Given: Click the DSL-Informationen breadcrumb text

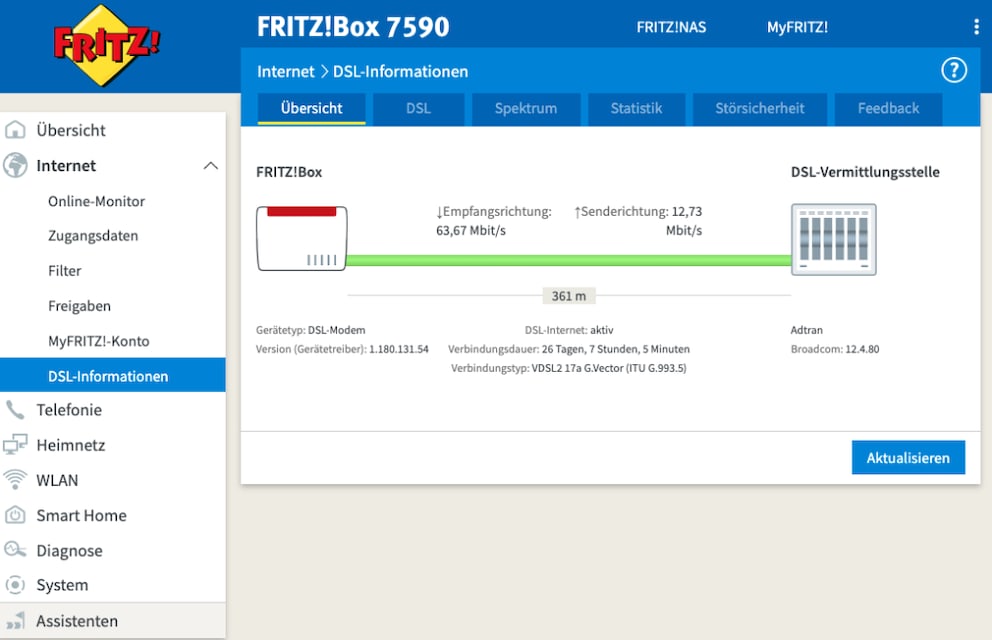Looking at the screenshot, I should (x=400, y=71).
